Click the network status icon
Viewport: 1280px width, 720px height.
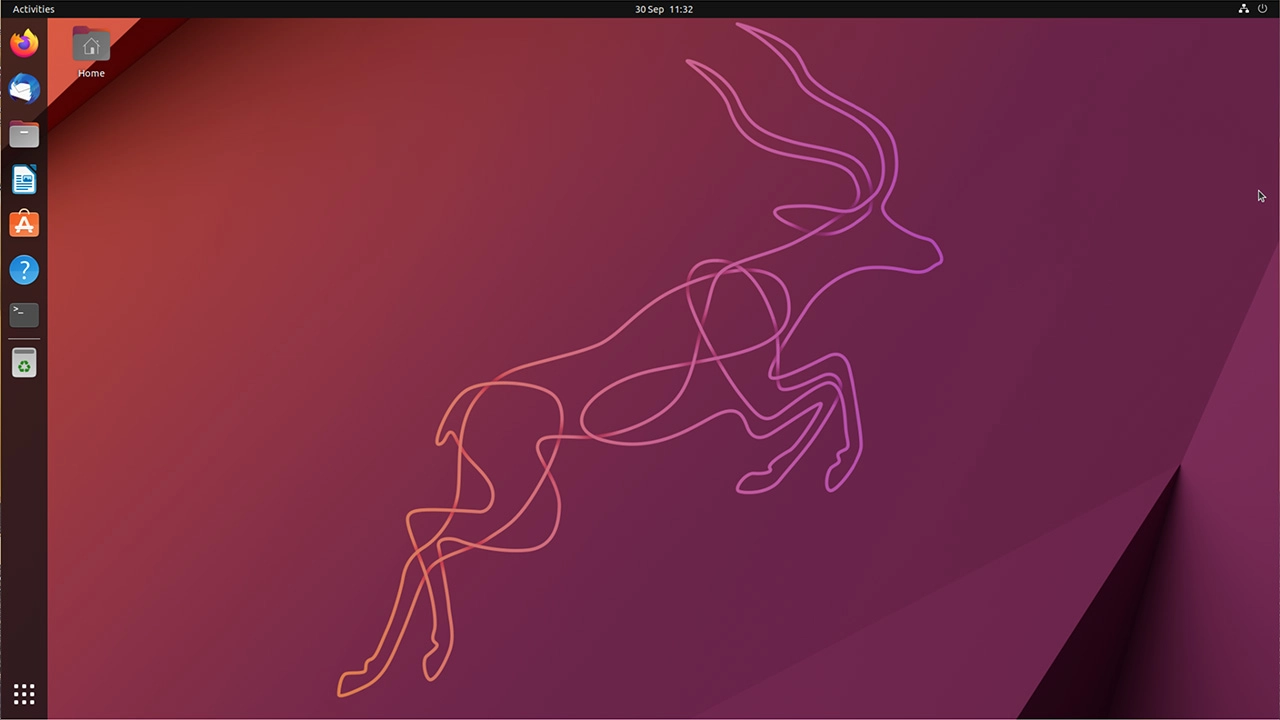(1244, 9)
